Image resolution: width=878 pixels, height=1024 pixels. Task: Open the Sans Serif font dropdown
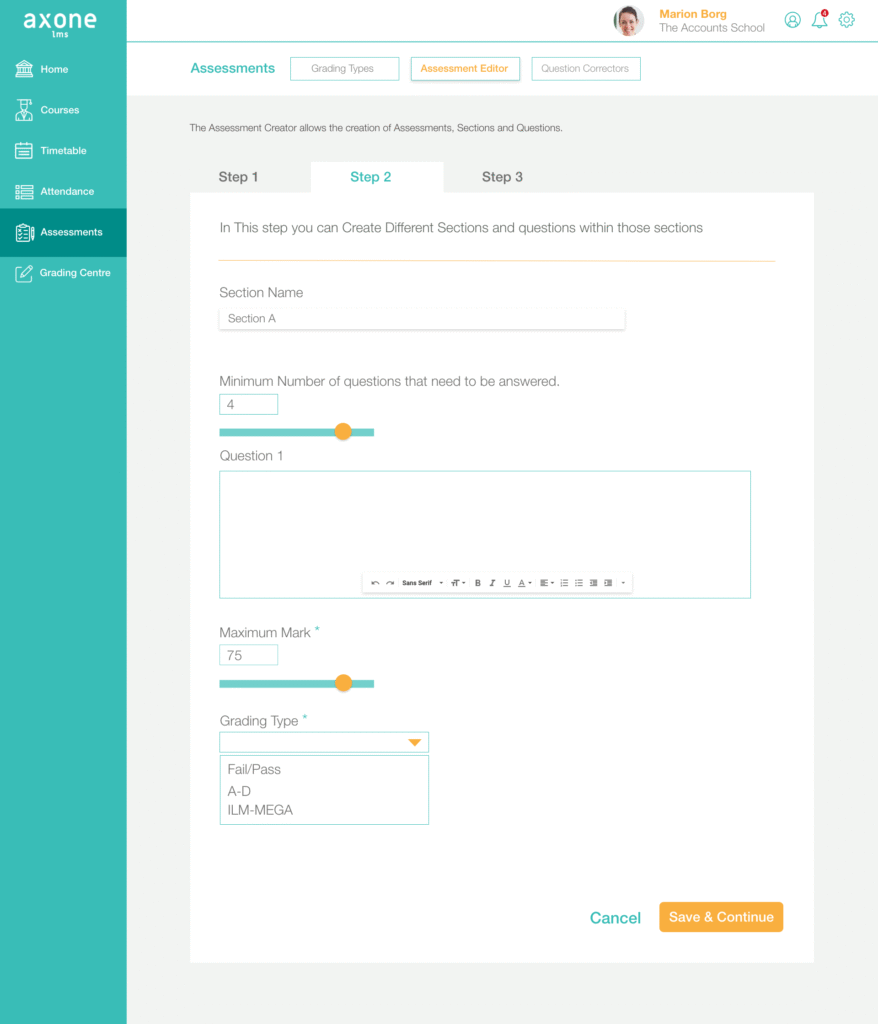422,583
